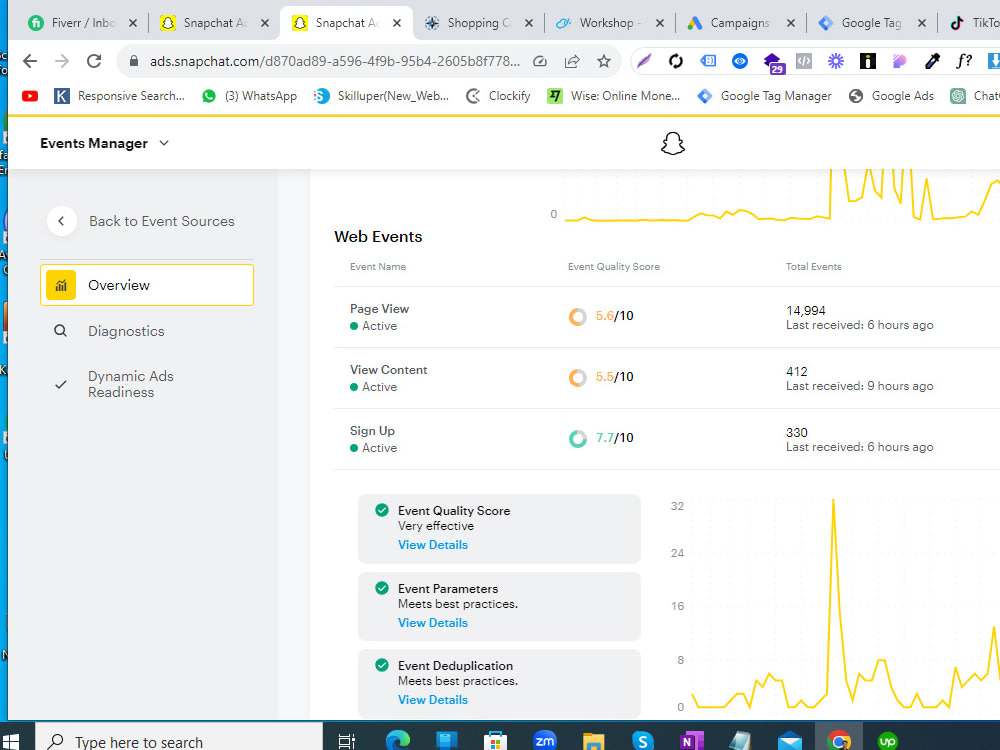This screenshot has height=750, width=1000.
Task: Click the Diagnostics magnifying glass icon
Action: tap(60, 330)
